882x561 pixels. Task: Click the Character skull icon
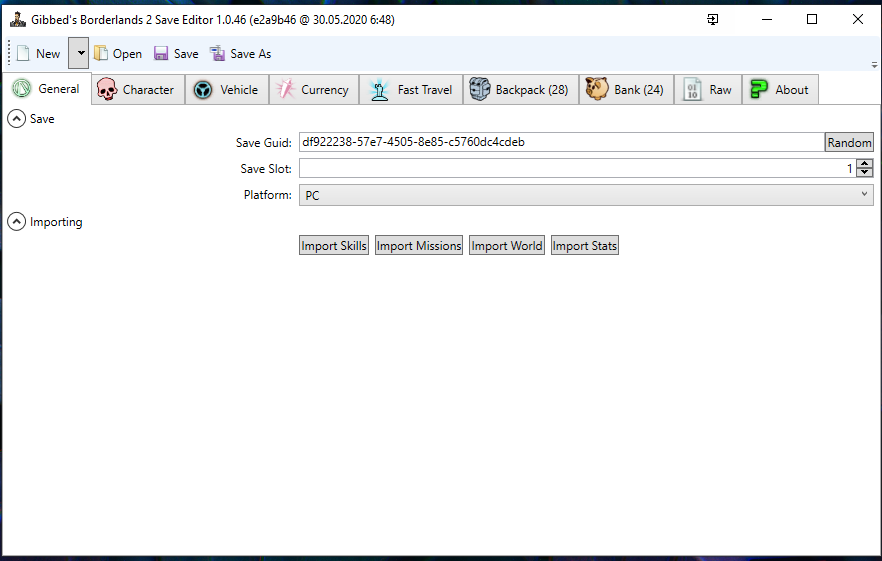107,89
